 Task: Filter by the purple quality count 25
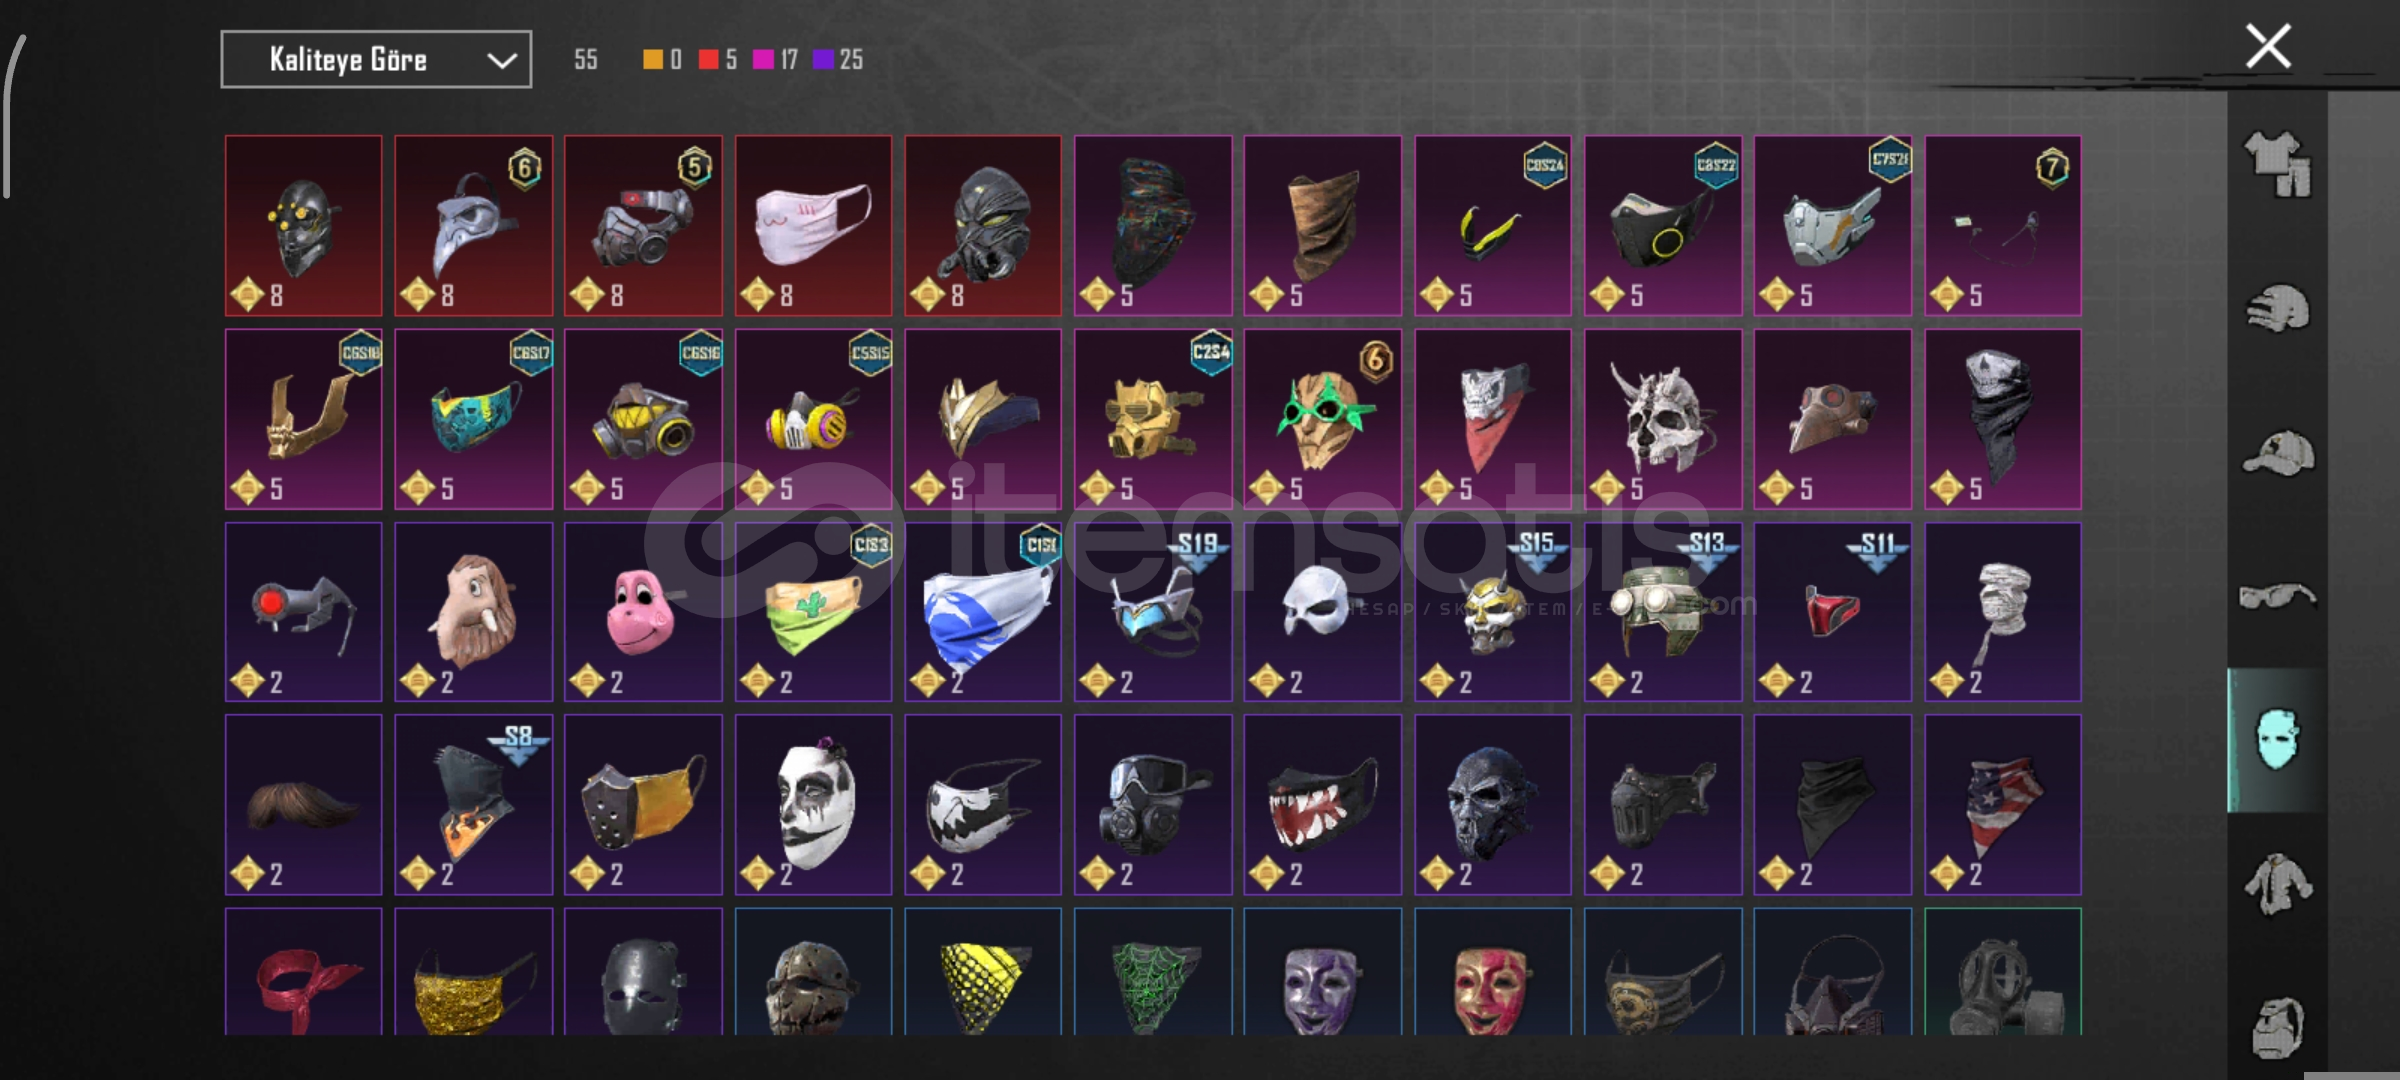point(838,60)
